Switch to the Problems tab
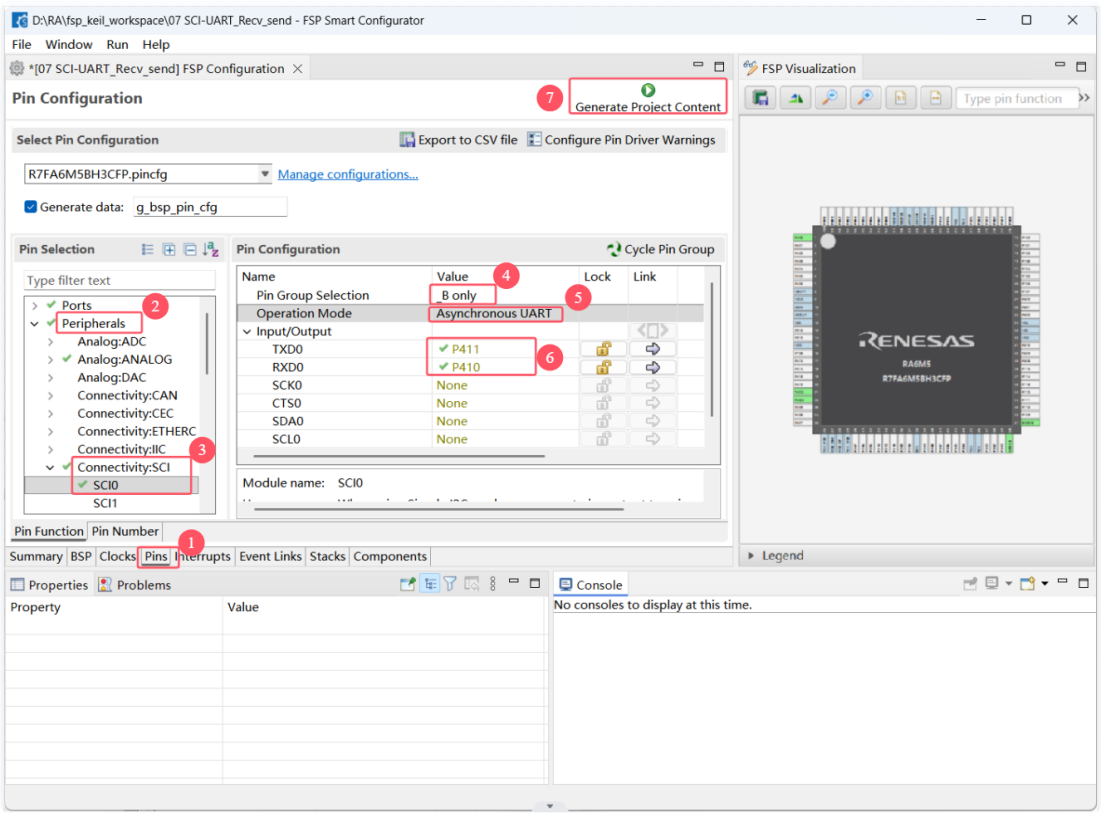 (135, 585)
